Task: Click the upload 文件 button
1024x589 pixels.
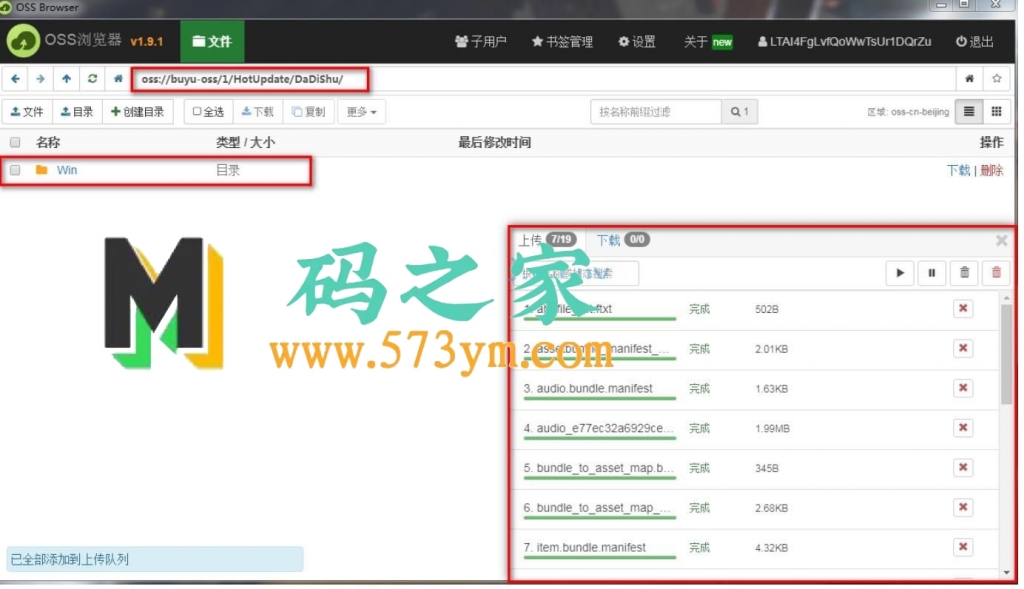Action: (x=27, y=112)
